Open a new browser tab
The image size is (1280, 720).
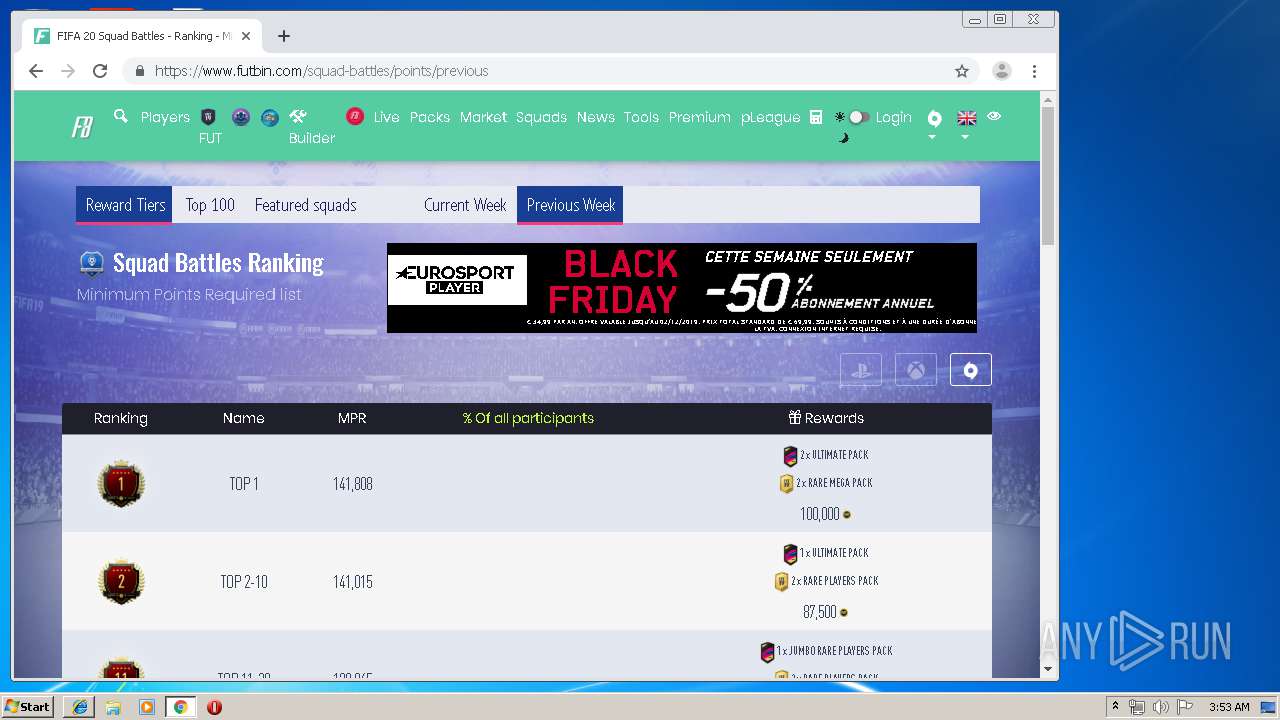coord(284,36)
